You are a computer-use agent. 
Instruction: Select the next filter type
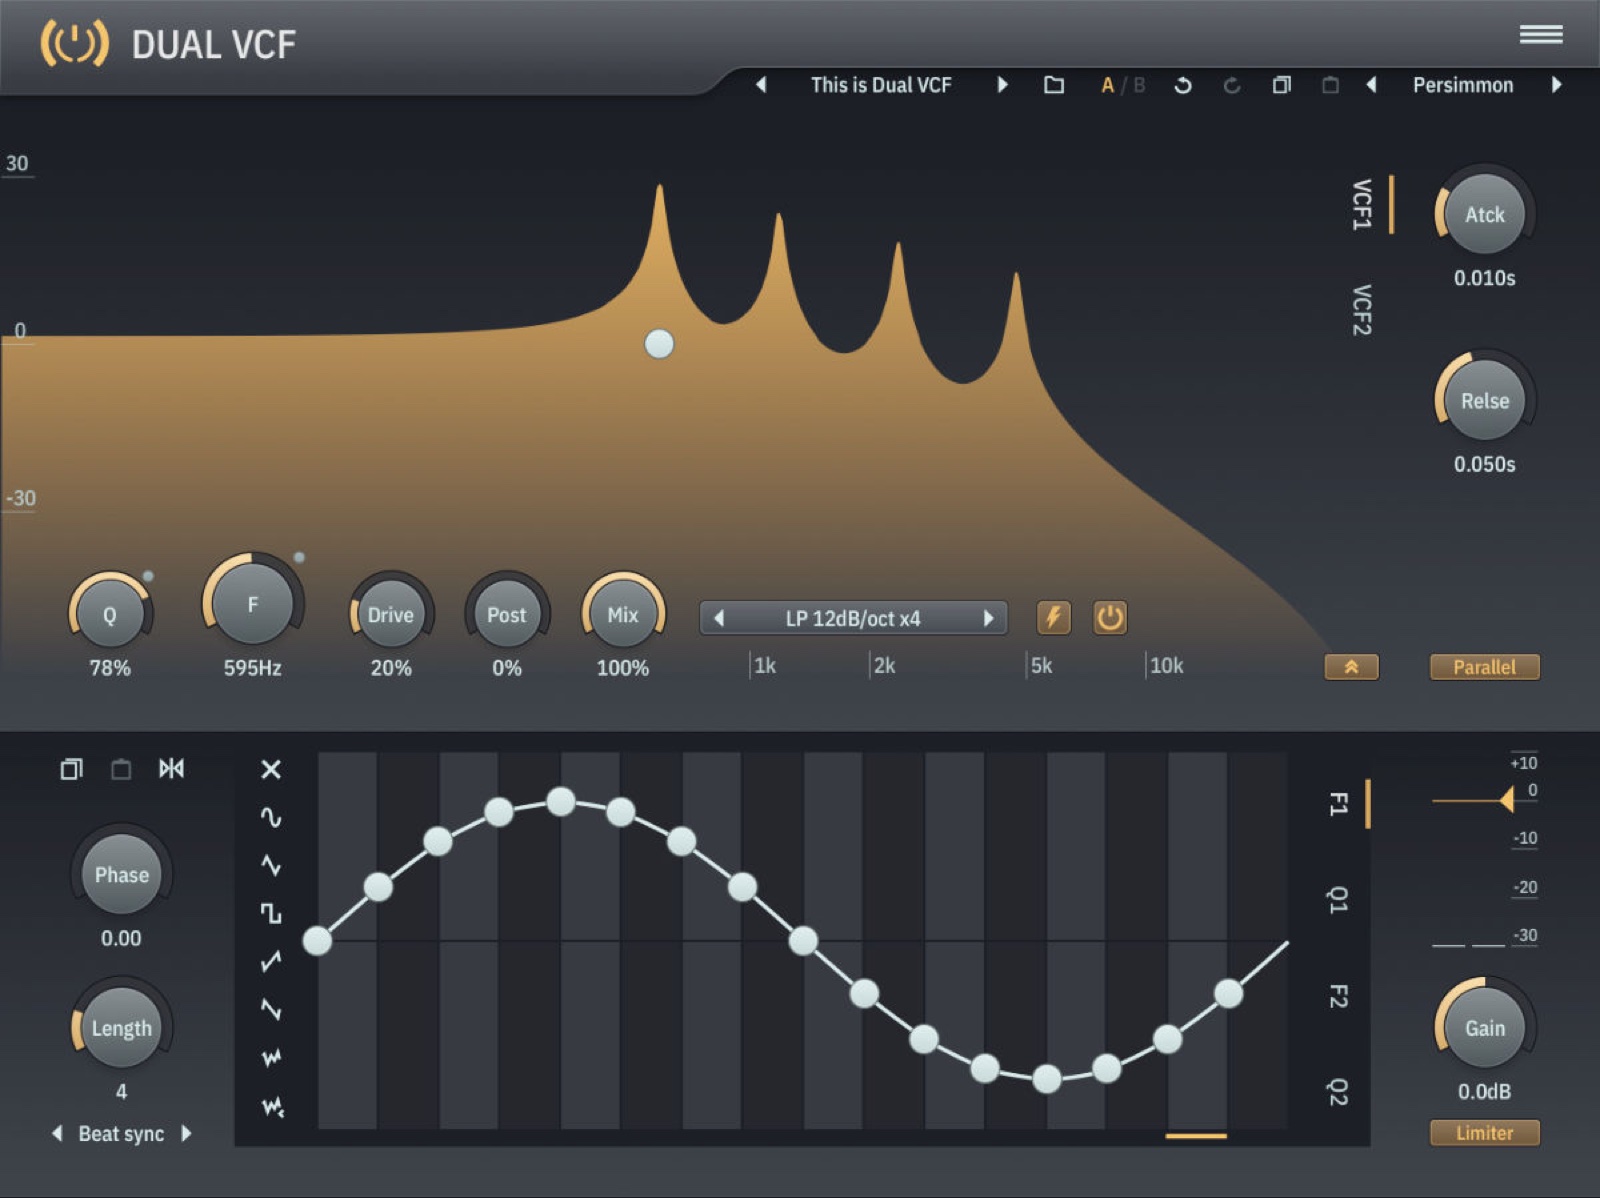(x=988, y=618)
